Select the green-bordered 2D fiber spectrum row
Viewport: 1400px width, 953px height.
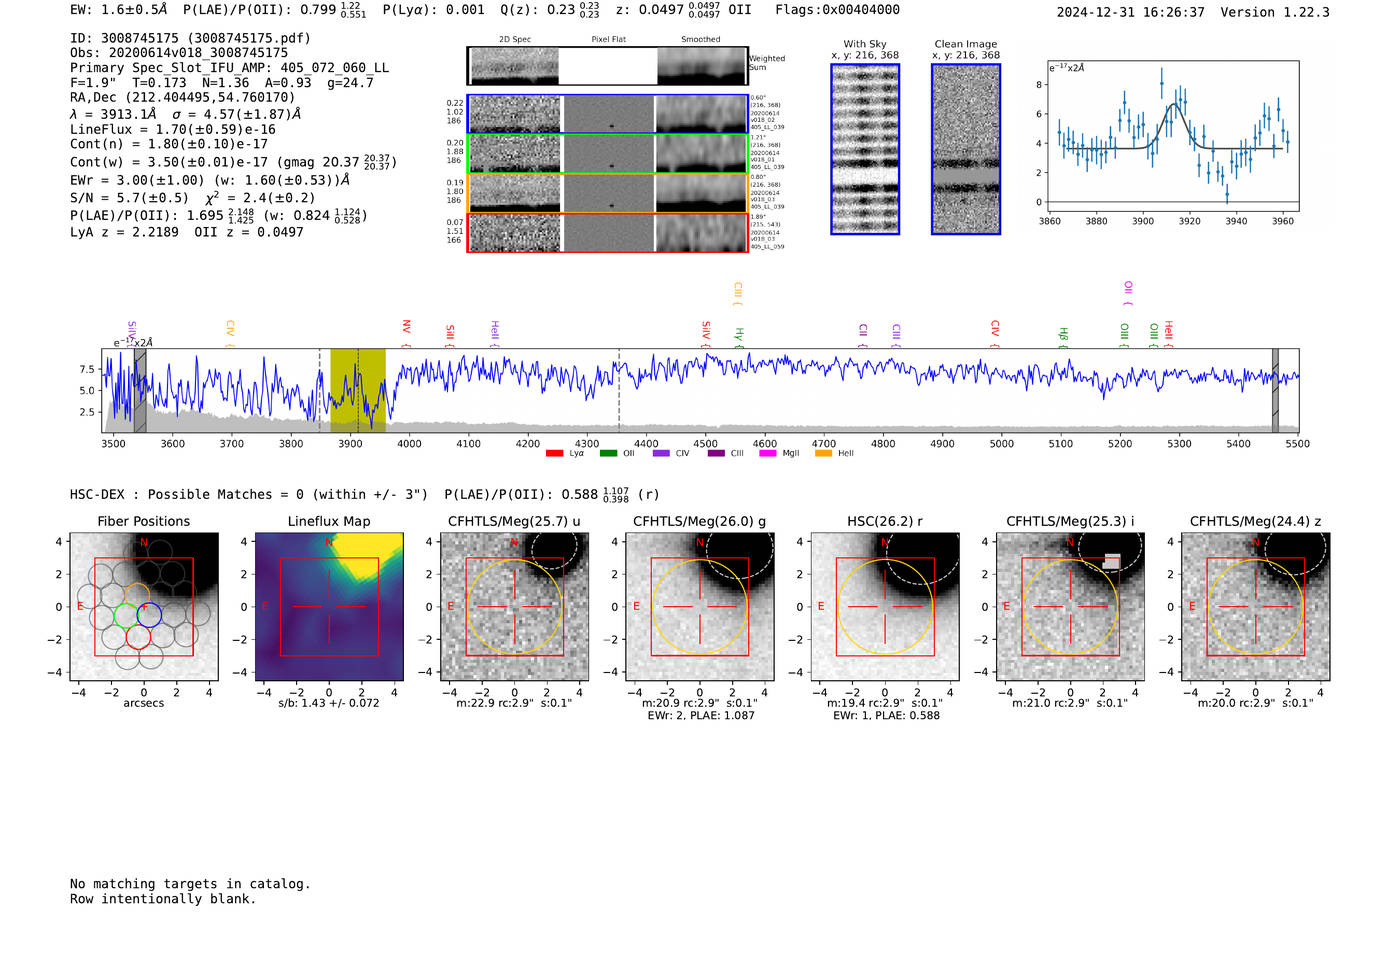pos(607,154)
